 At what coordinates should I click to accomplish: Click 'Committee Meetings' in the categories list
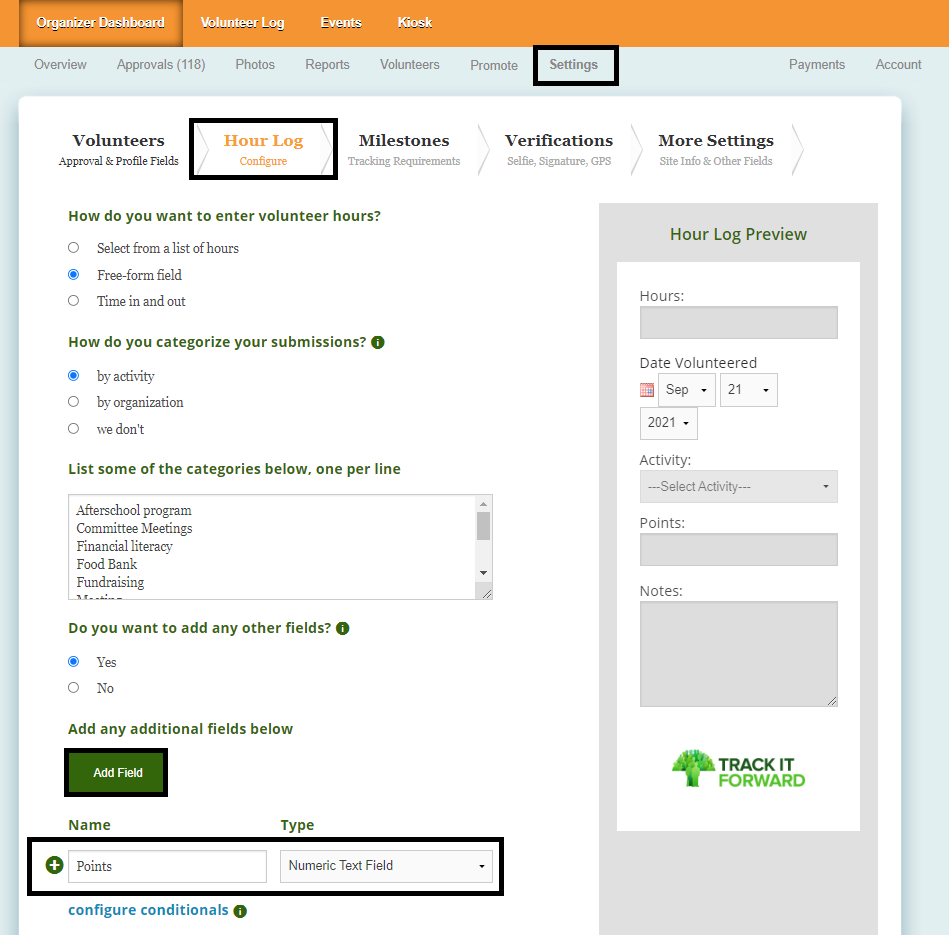tap(134, 528)
